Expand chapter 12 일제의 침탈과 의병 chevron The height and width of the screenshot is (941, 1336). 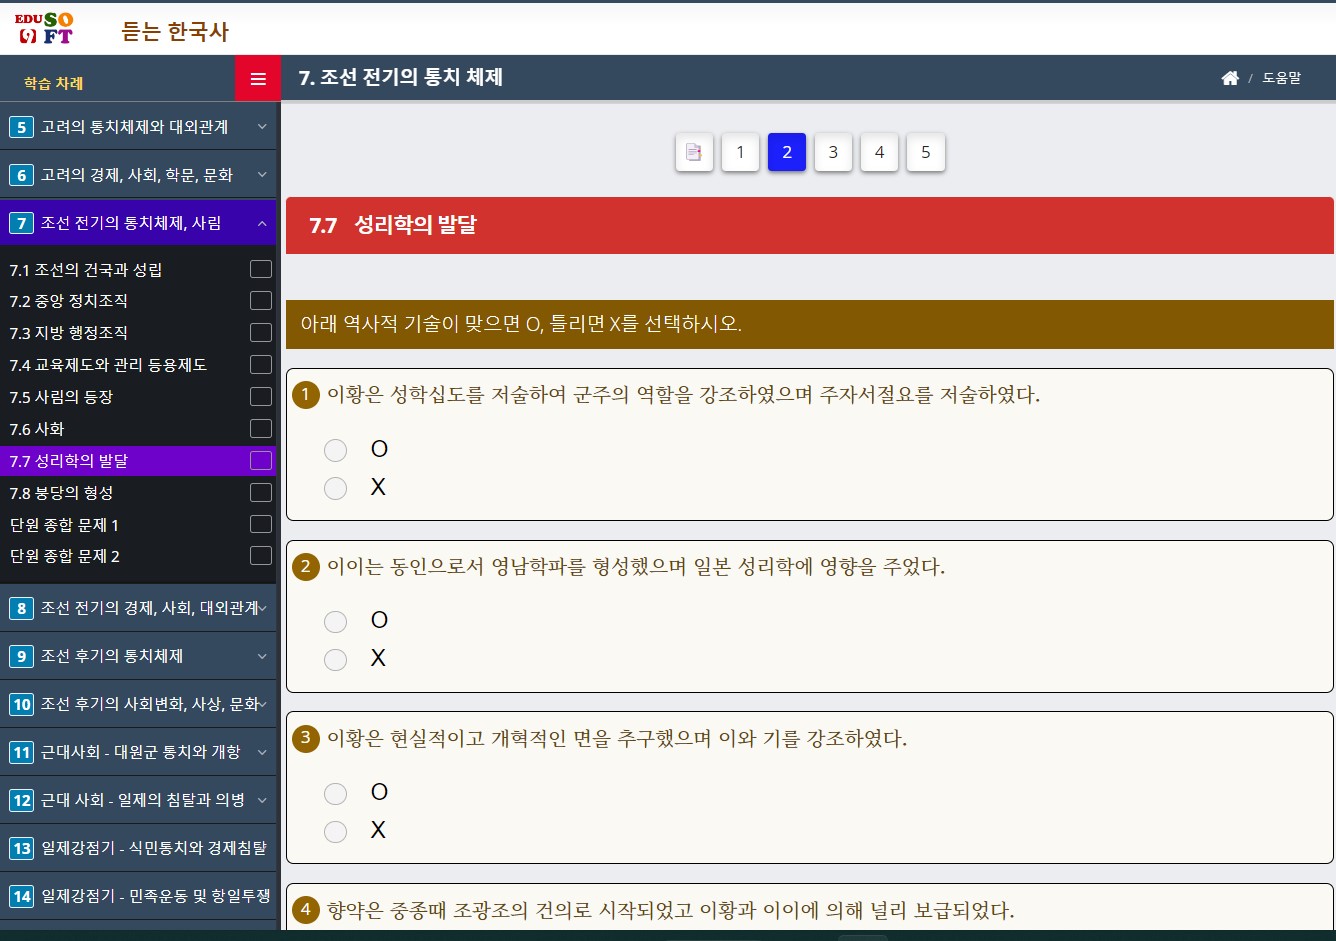[x=262, y=800]
